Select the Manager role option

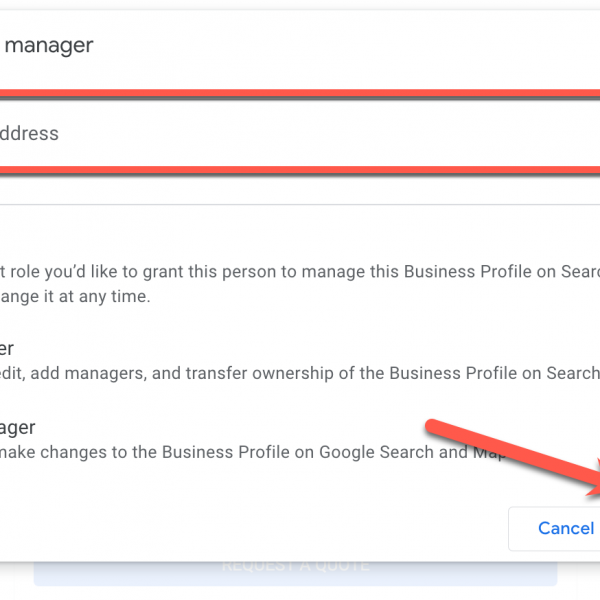[18, 427]
